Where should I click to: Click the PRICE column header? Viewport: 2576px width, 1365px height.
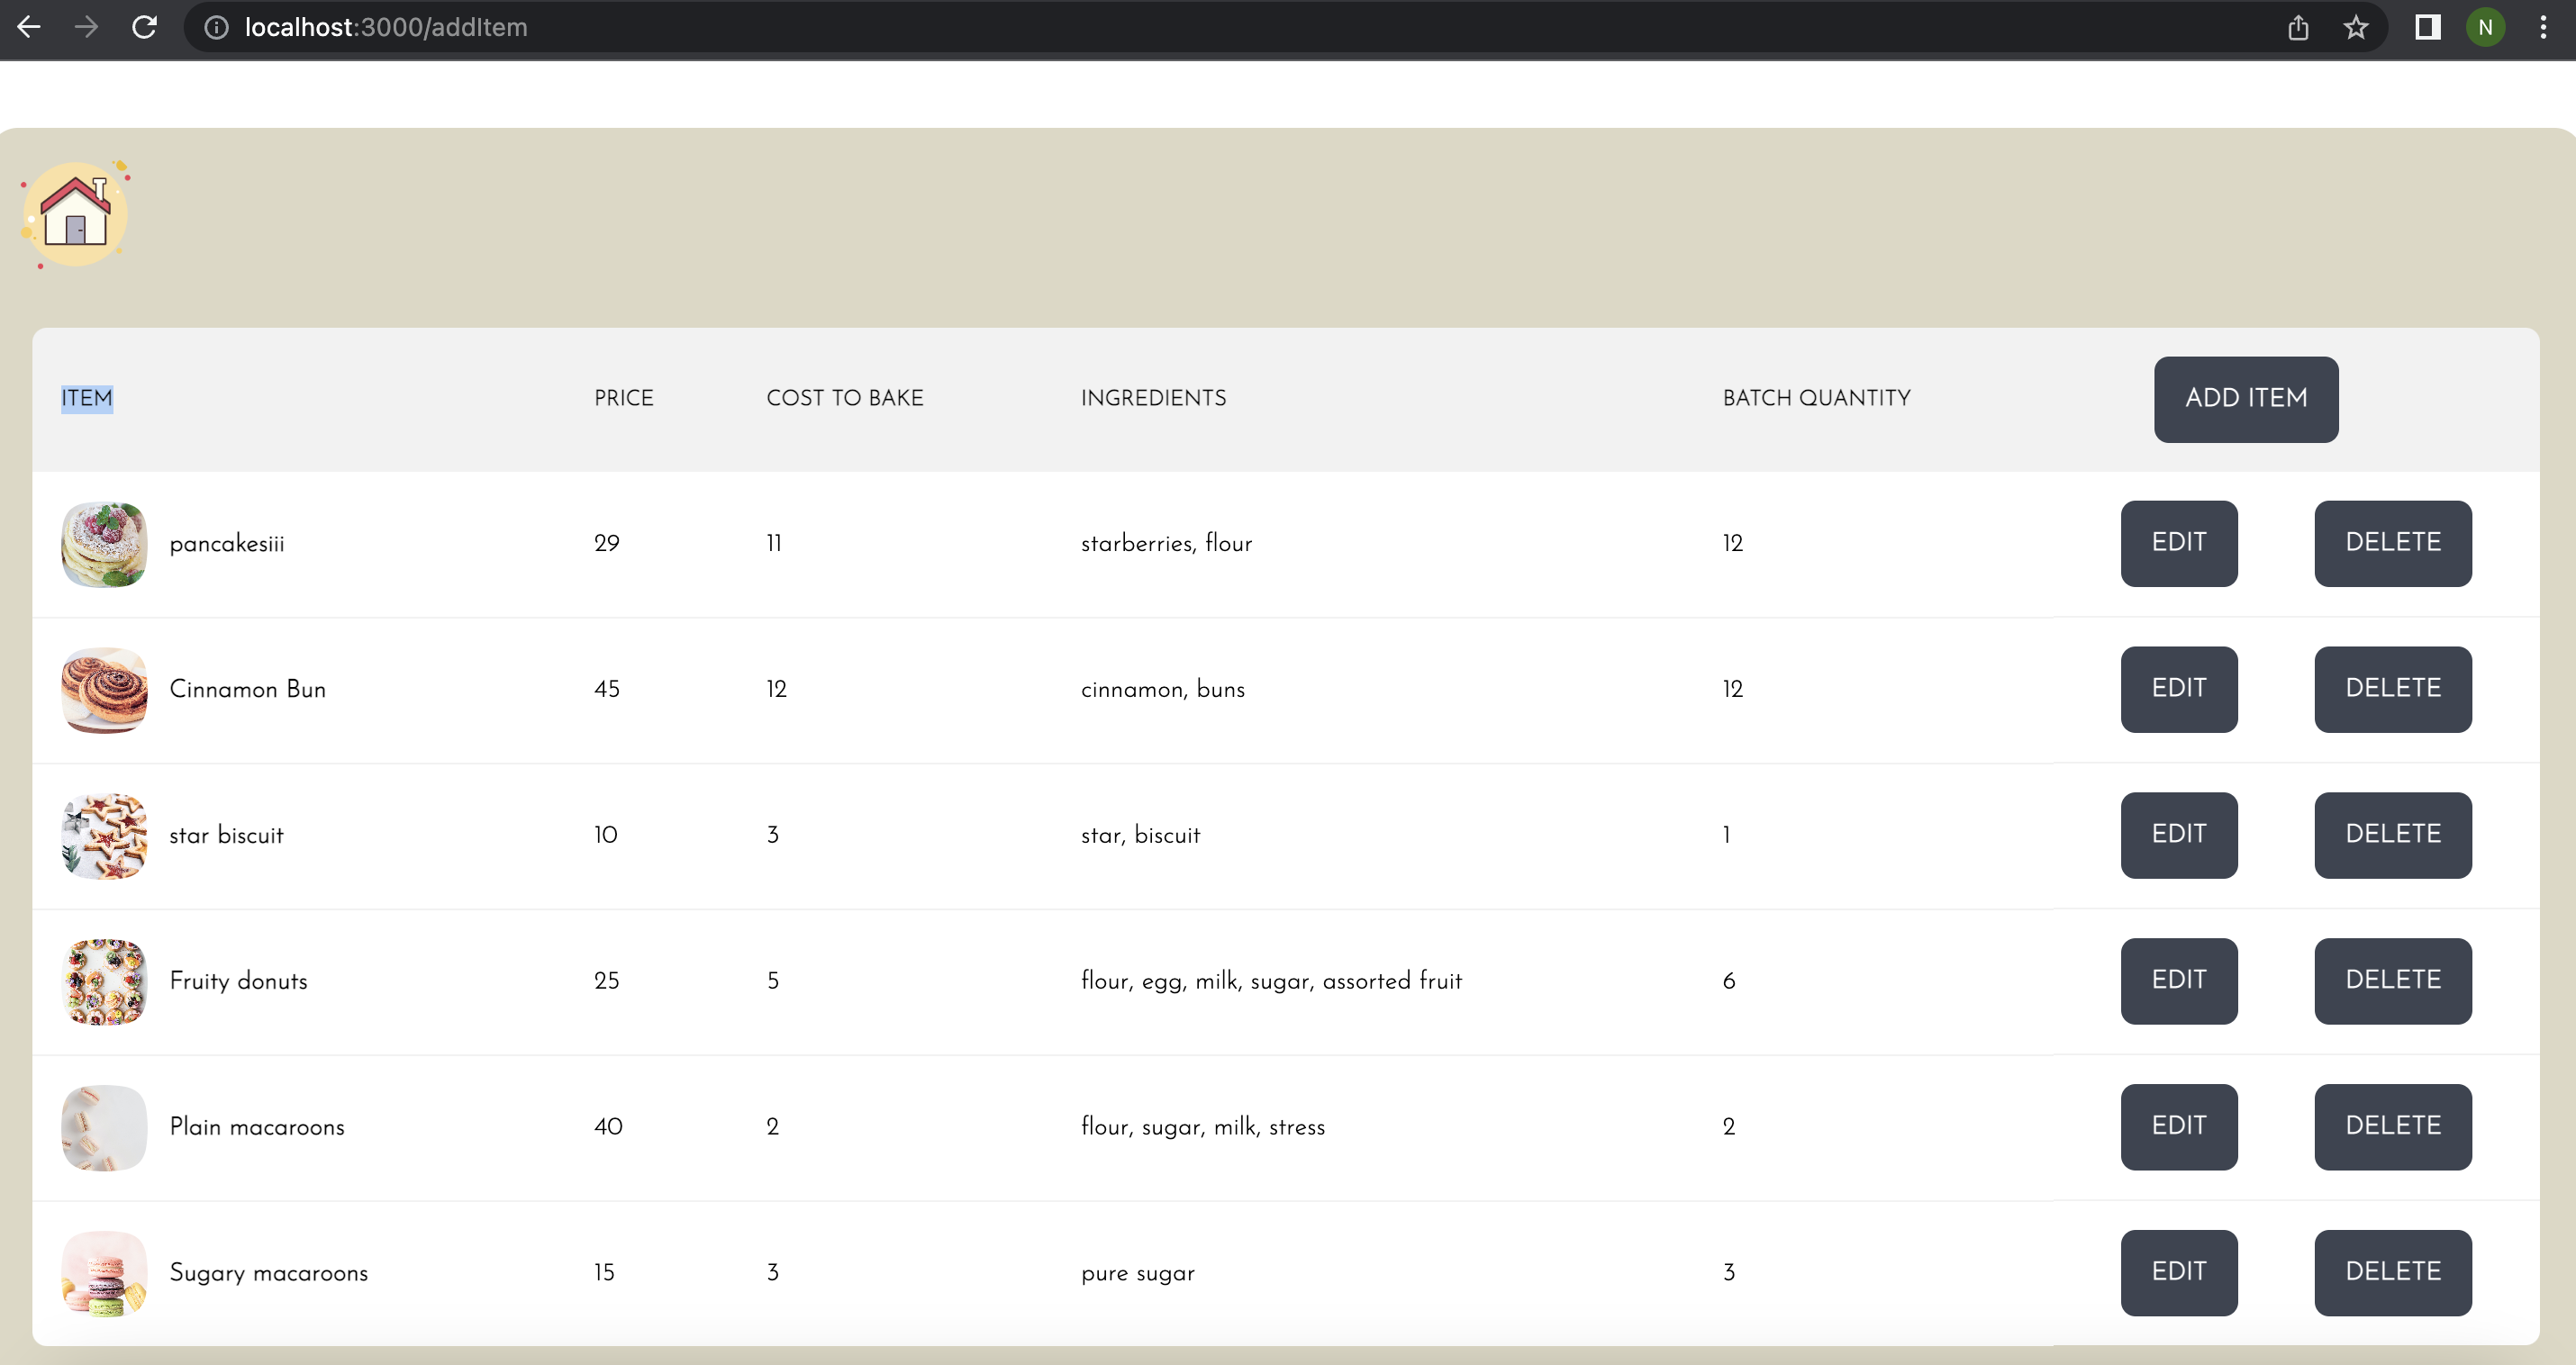[x=623, y=398]
